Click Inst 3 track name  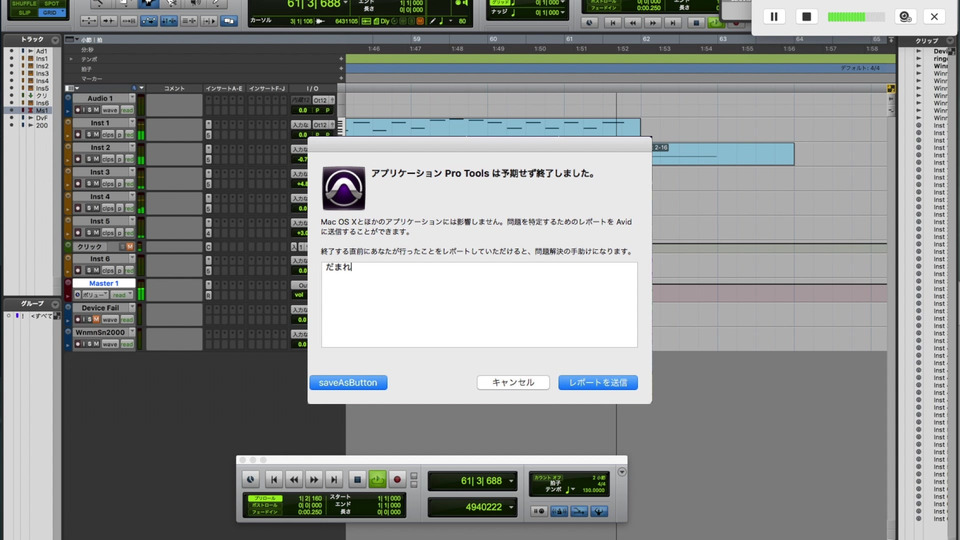(100, 172)
